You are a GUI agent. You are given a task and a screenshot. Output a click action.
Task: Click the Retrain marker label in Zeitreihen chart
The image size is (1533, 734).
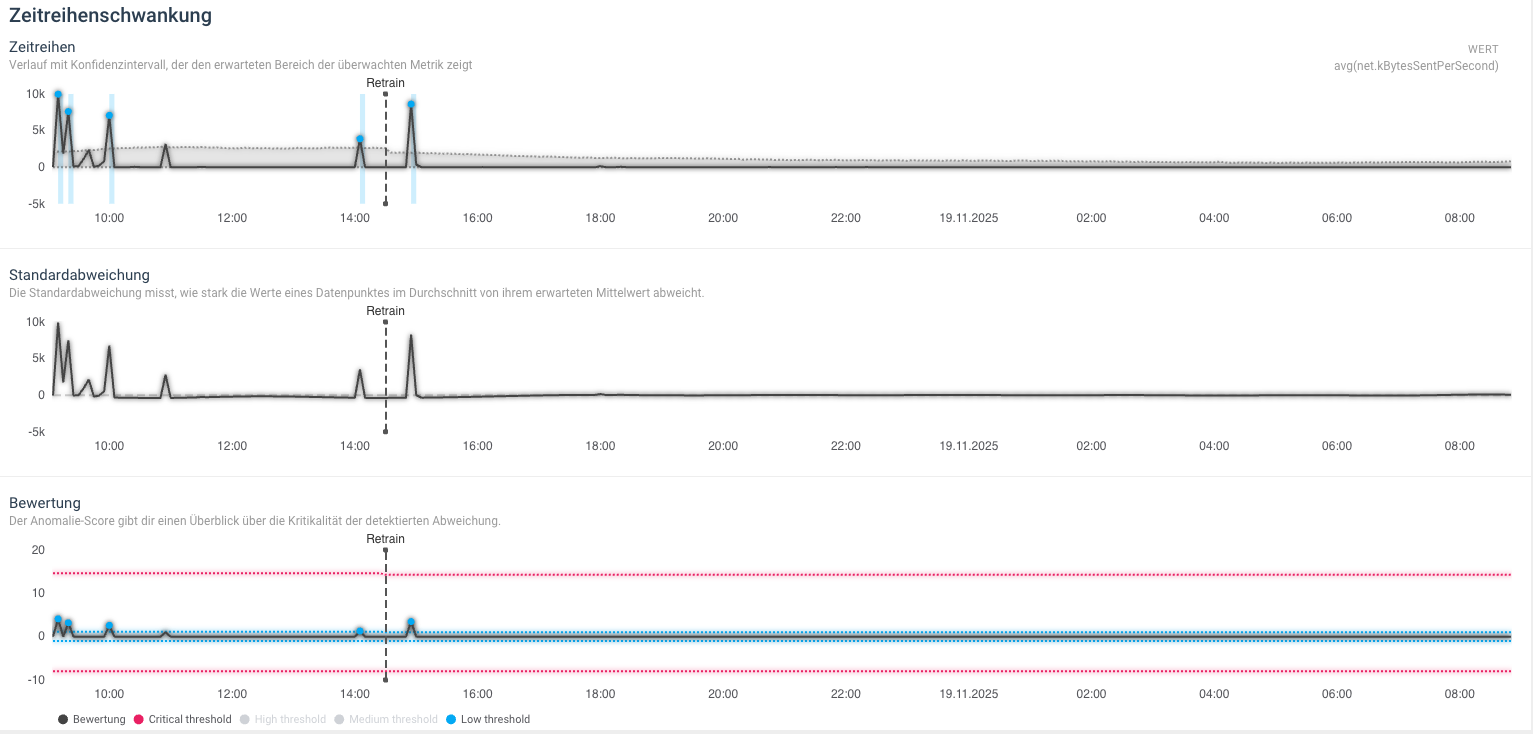385,83
